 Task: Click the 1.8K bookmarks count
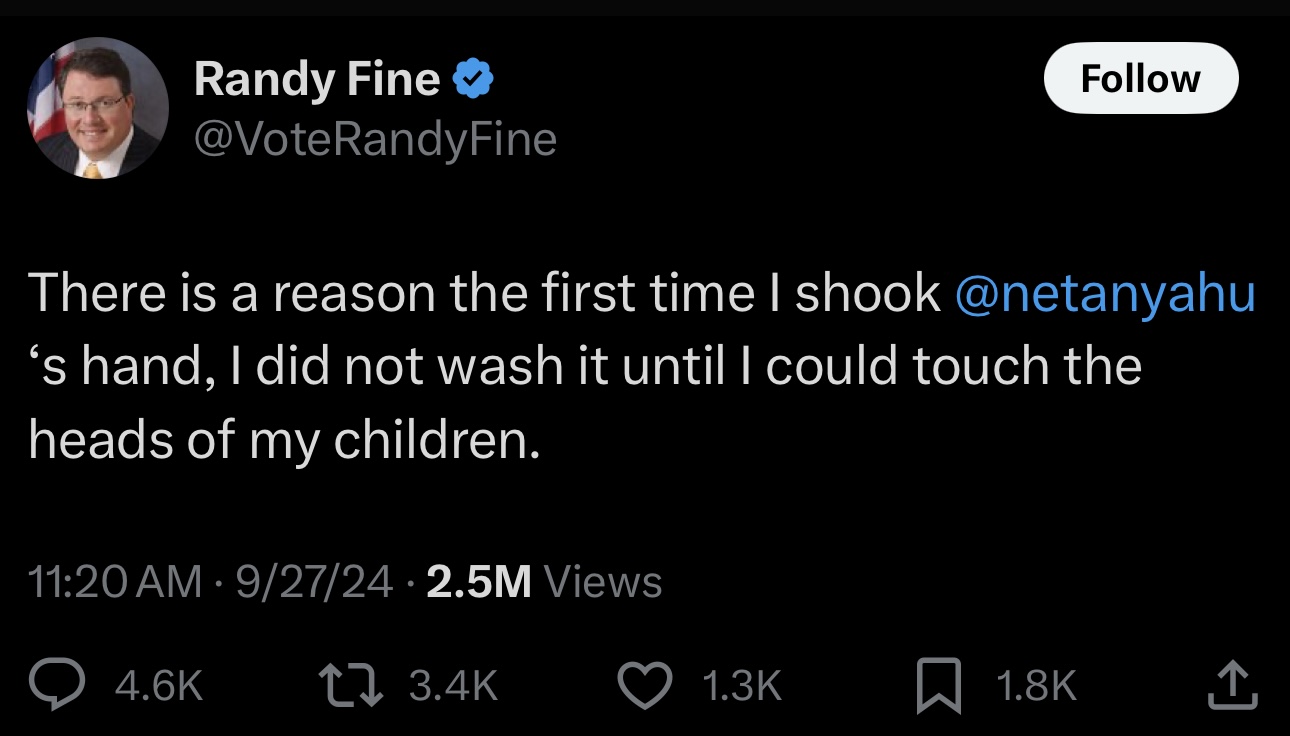point(1036,686)
